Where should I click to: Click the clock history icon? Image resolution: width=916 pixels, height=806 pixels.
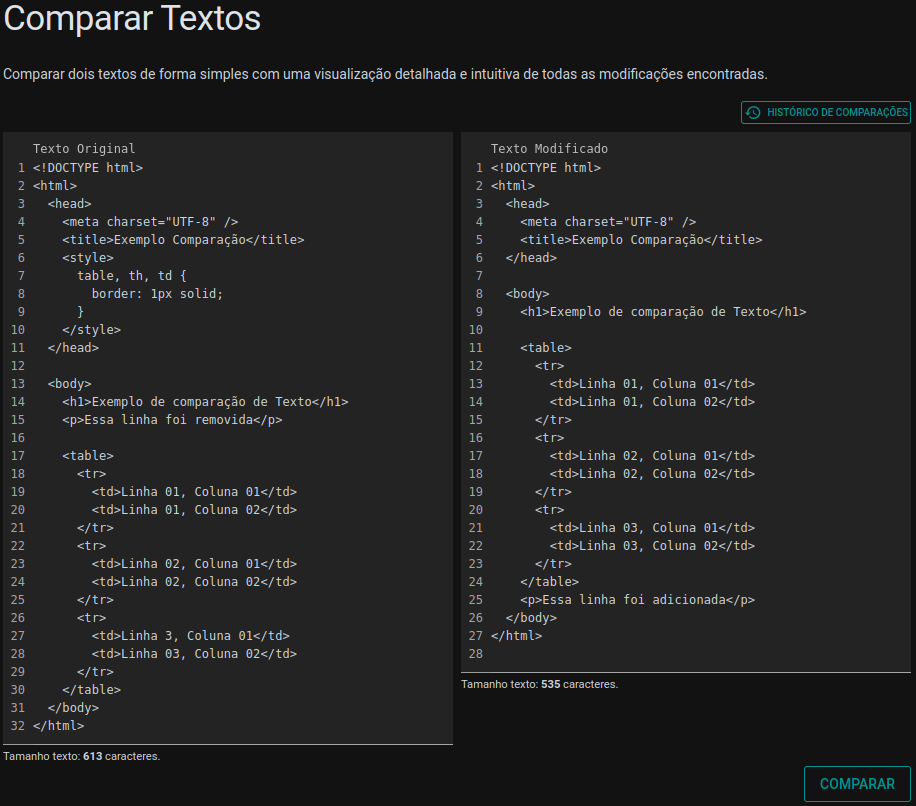point(753,112)
